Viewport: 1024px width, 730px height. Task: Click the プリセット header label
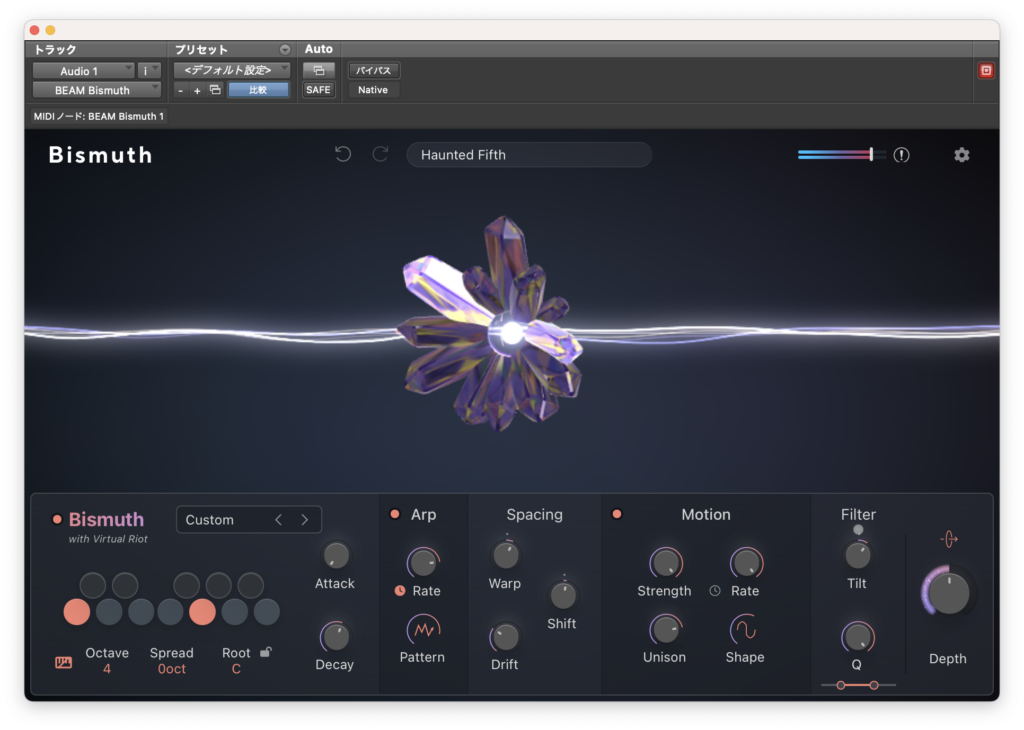coord(201,50)
